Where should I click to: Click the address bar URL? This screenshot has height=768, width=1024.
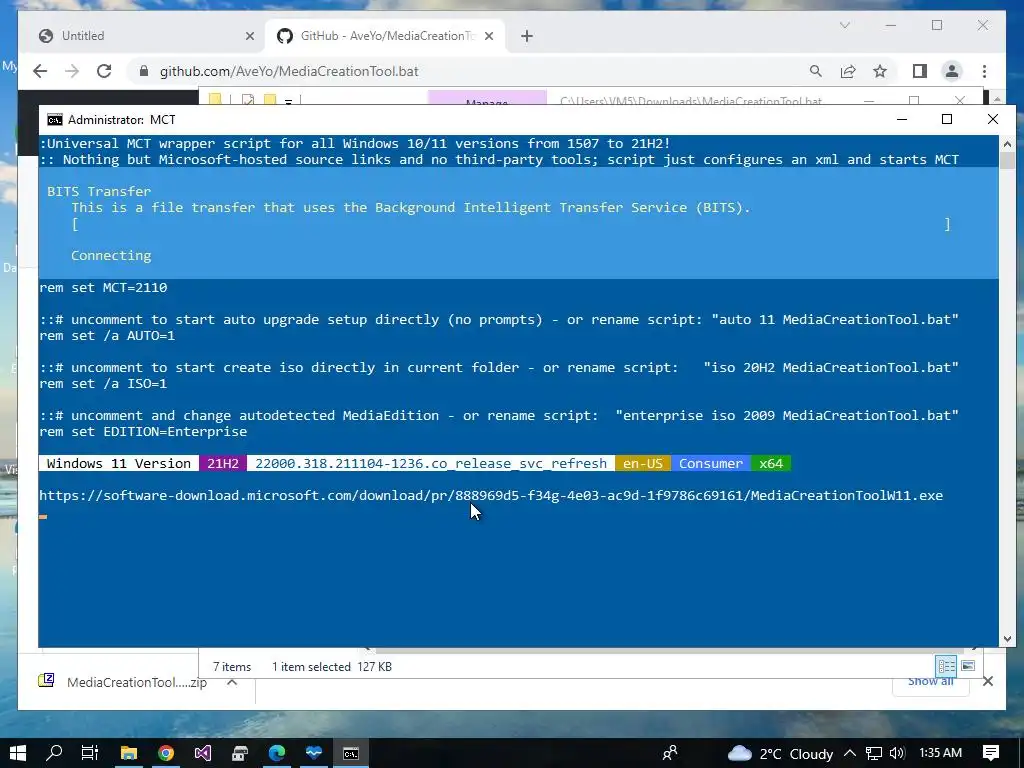point(289,71)
